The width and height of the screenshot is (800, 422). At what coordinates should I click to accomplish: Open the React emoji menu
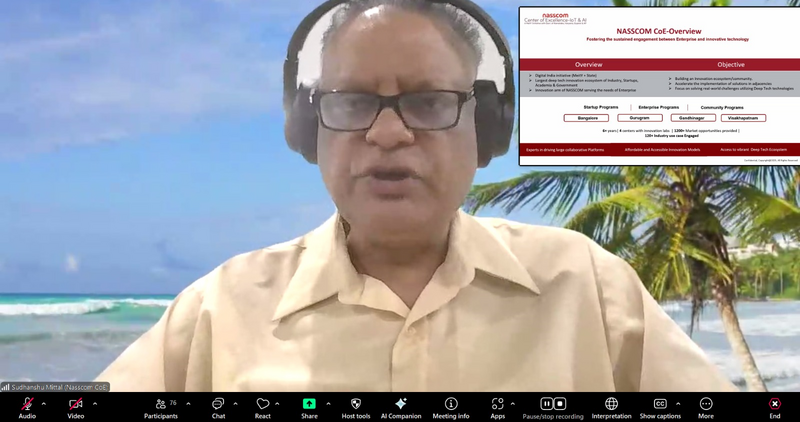[x=263, y=406]
